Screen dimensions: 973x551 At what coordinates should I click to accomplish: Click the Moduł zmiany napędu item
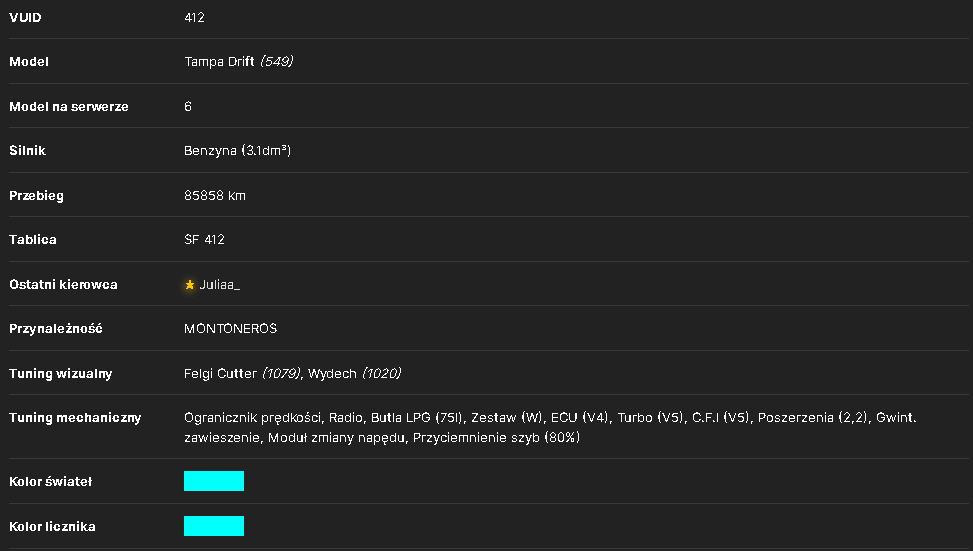coord(336,437)
